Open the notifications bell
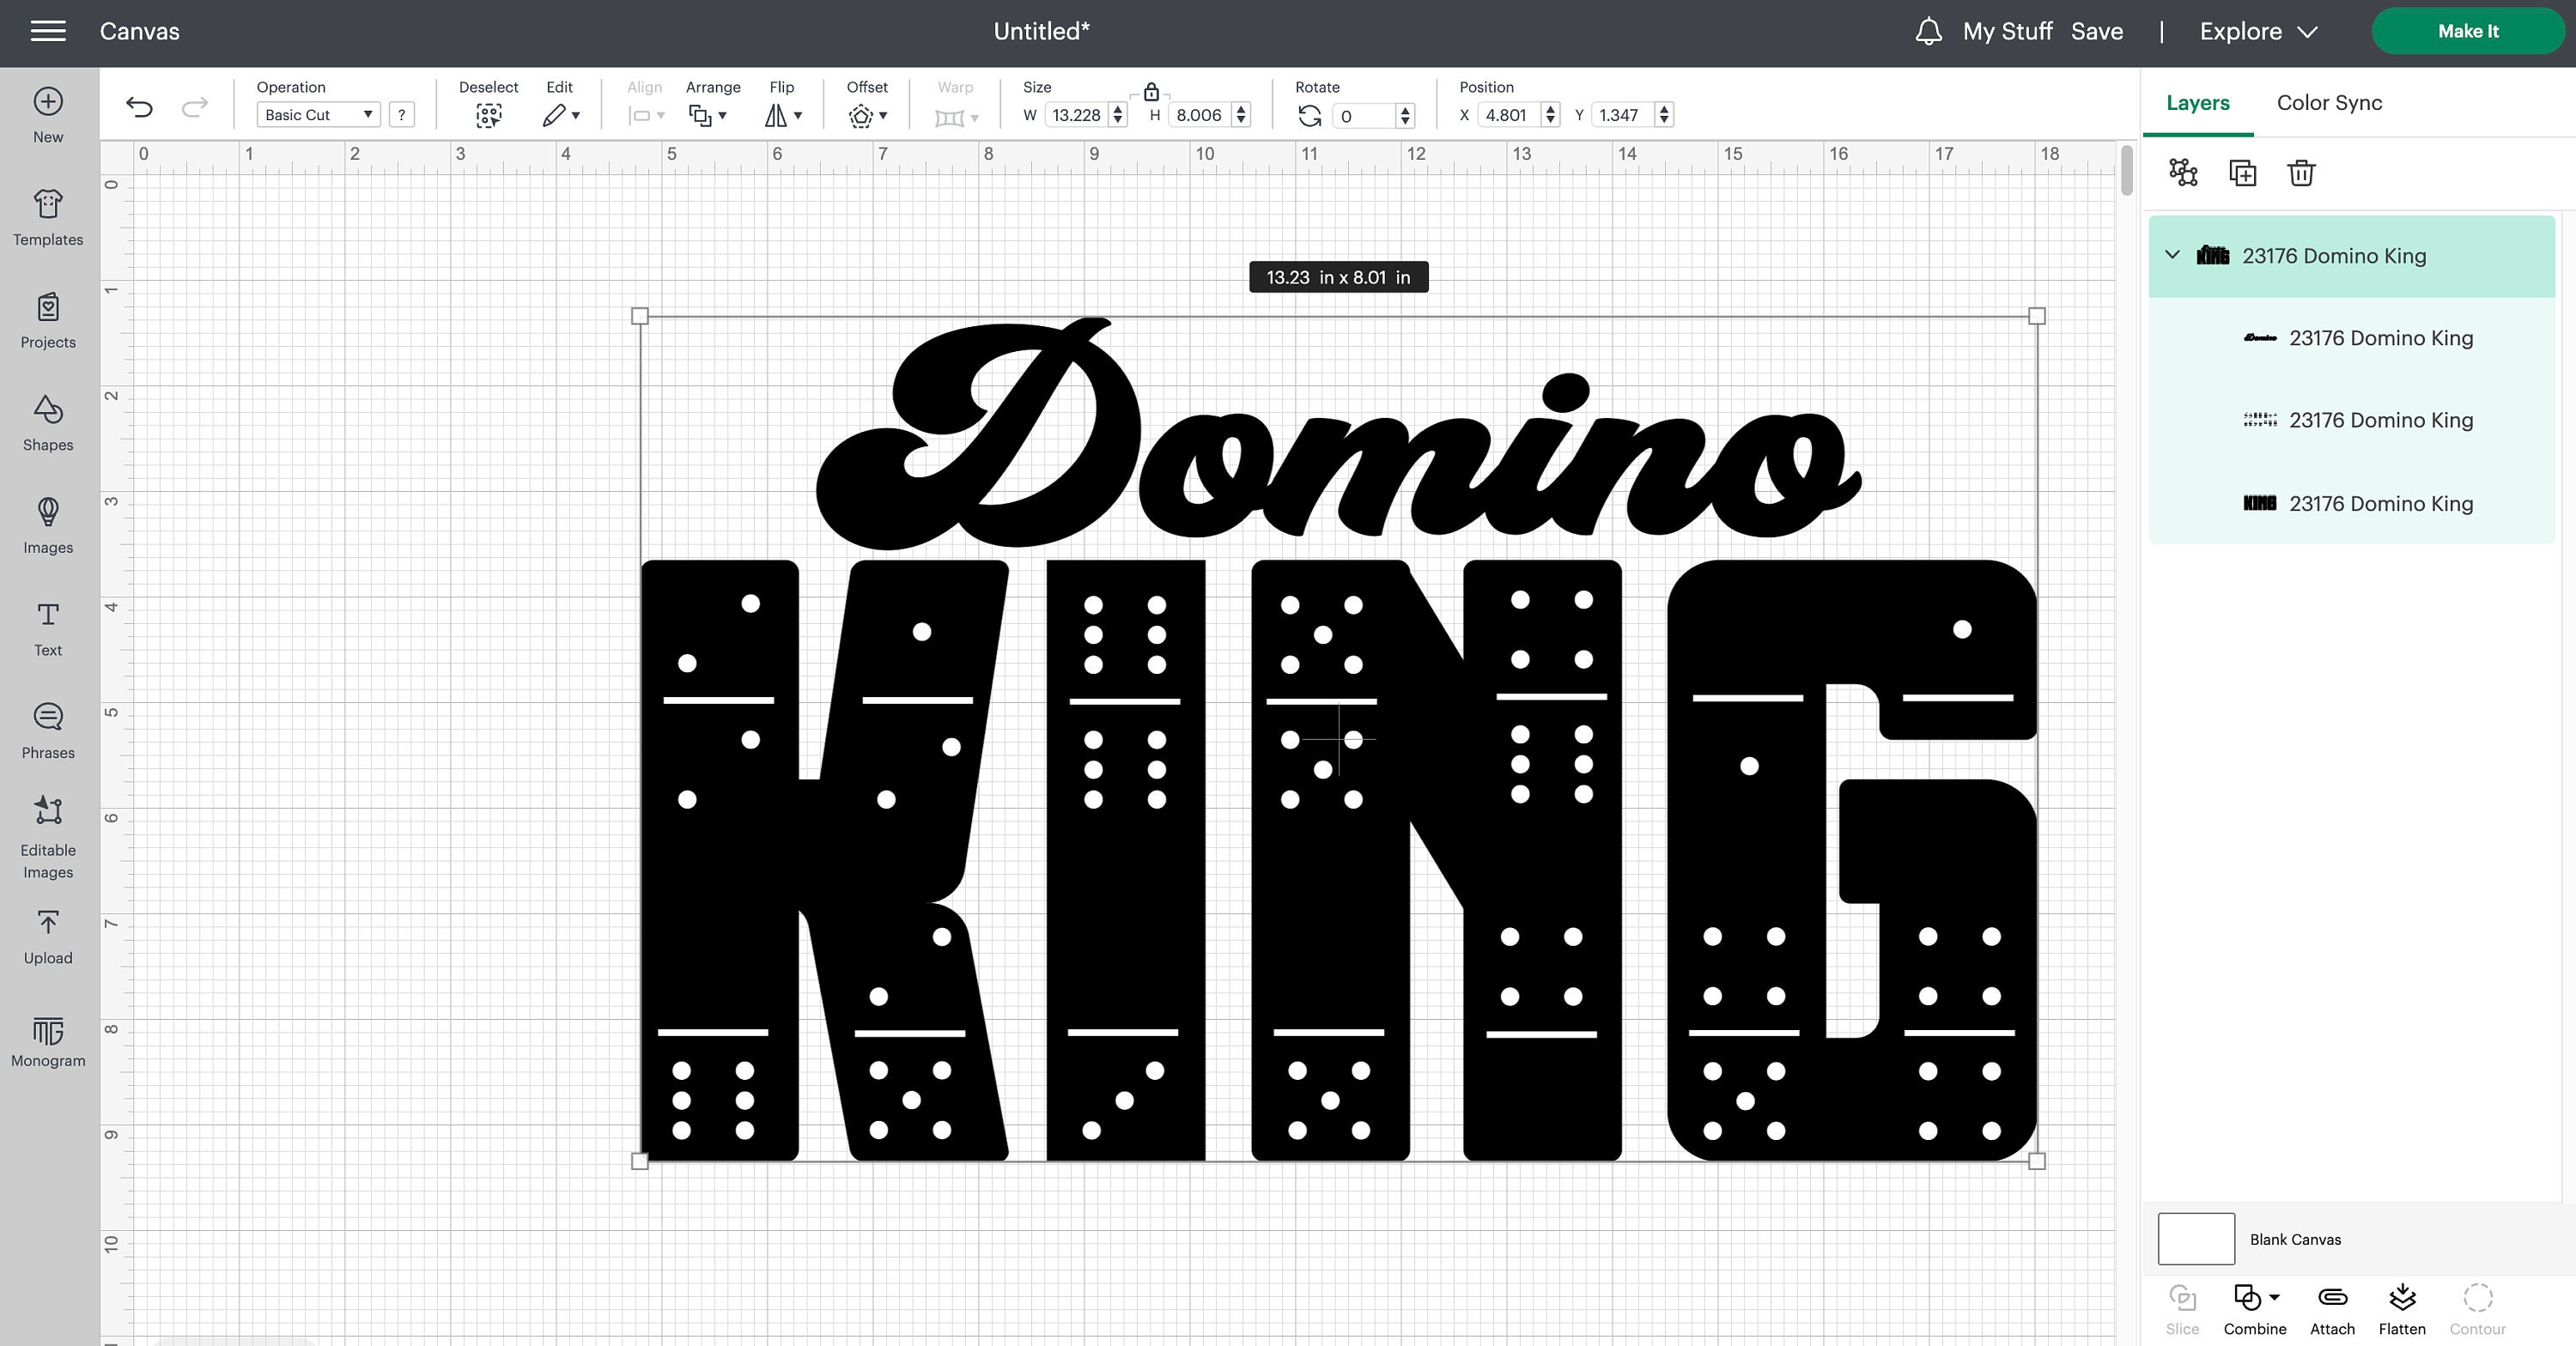 tap(1928, 31)
